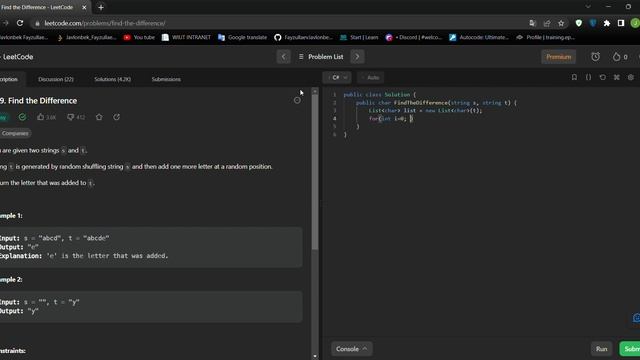Open the Discord bookmark
Screen dimensions: 640x360
[414, 37]
